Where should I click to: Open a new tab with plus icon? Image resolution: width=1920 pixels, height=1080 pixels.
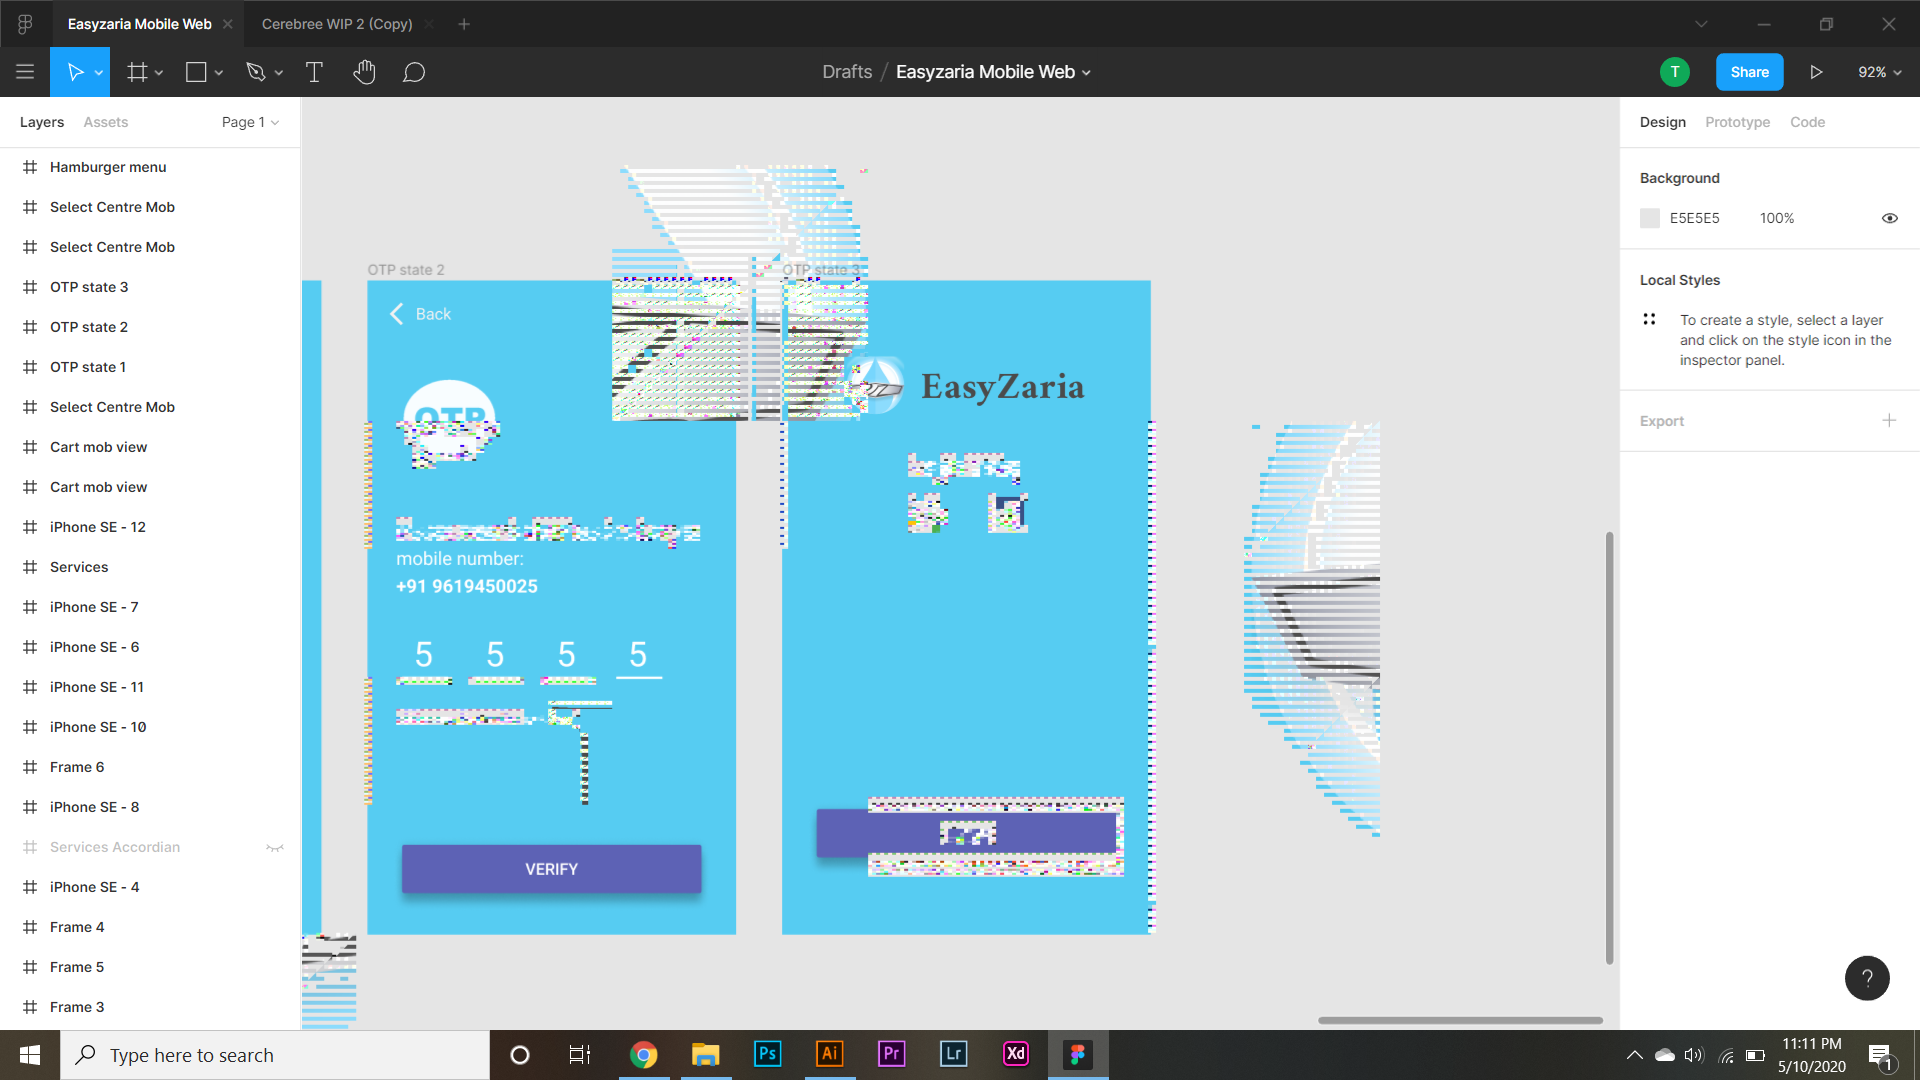(464, 24)
